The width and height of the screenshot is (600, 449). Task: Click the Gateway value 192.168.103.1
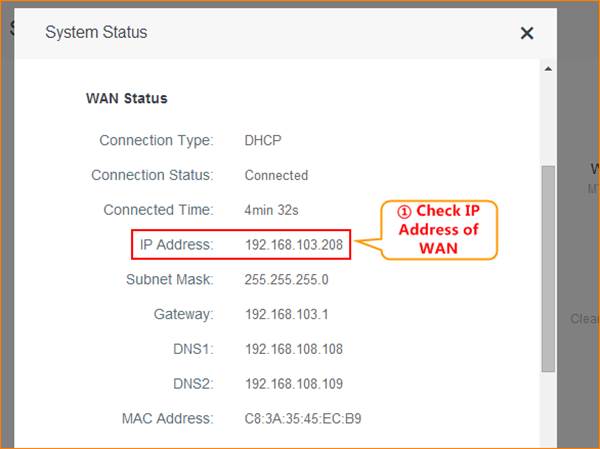[286, 315]
